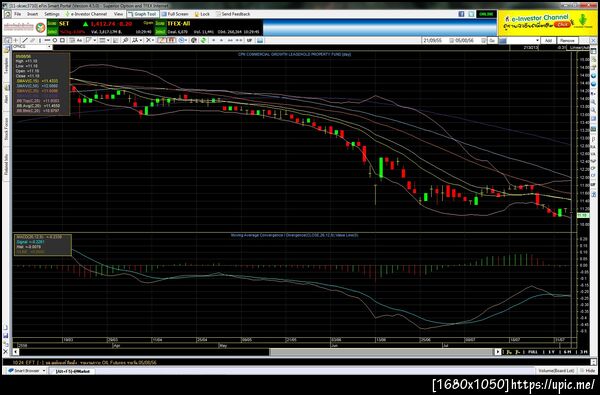600x395 pixels.
Task: Click the Lock button
Action: [202, 14]
